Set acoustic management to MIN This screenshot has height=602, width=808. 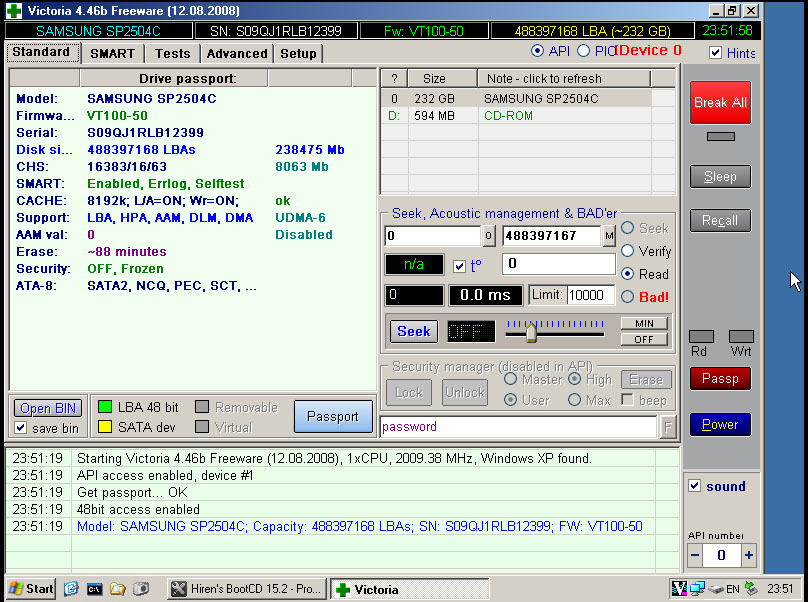pos(644,323)
